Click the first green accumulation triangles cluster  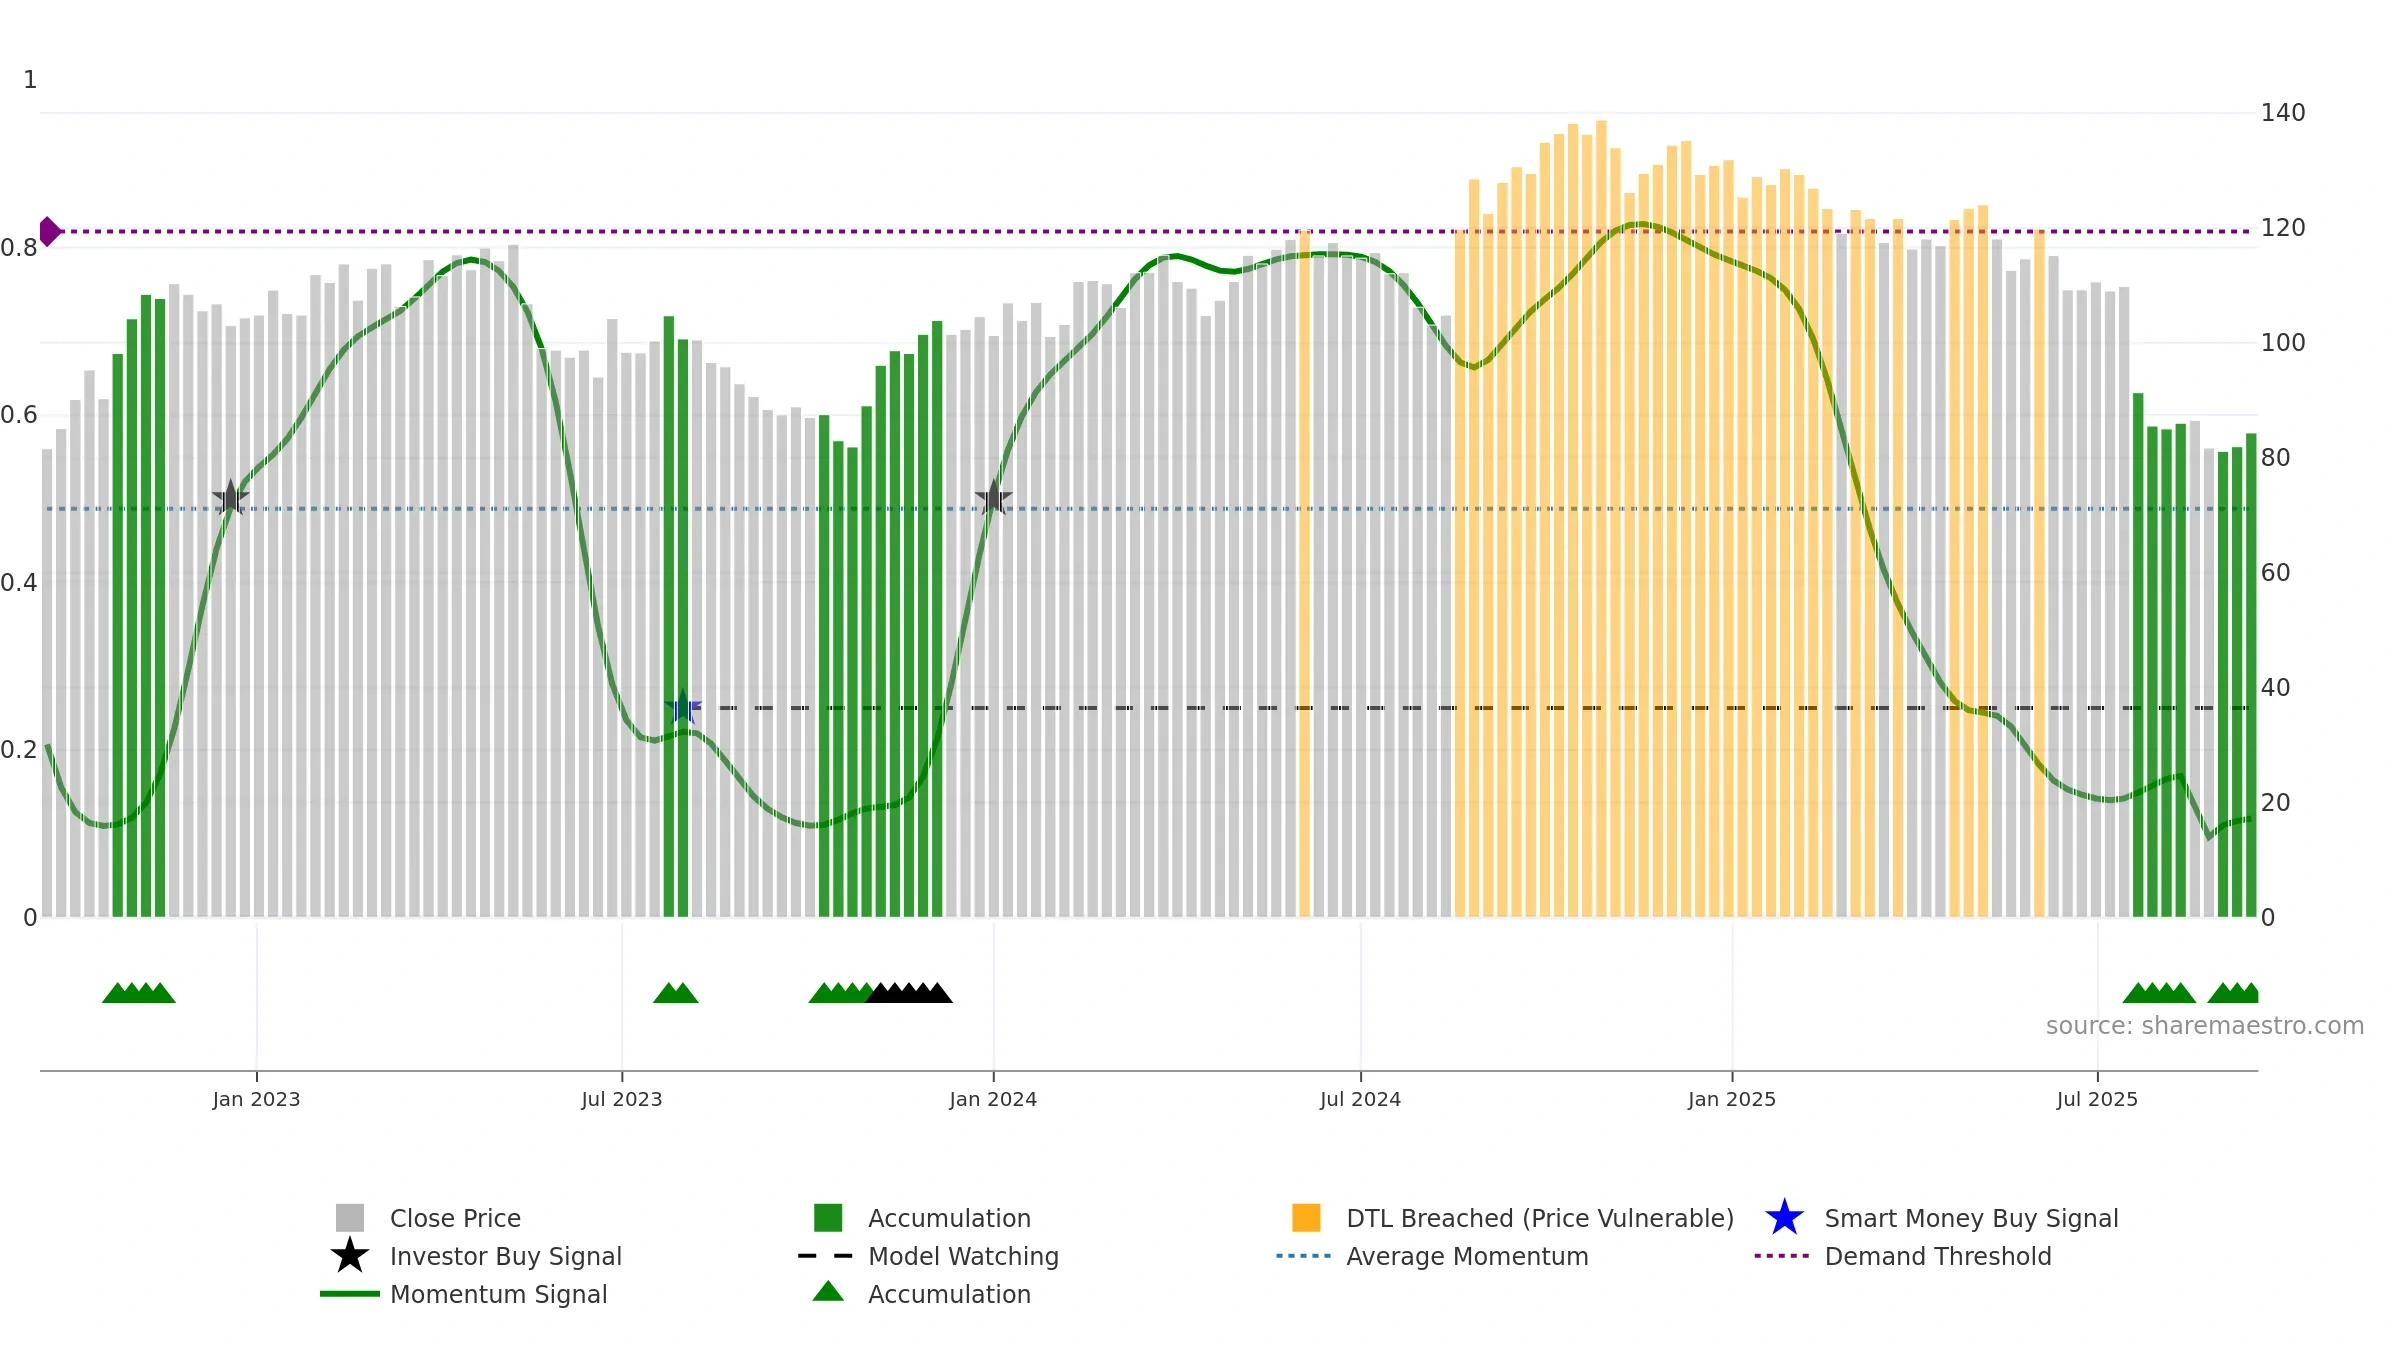click(139, 993)
